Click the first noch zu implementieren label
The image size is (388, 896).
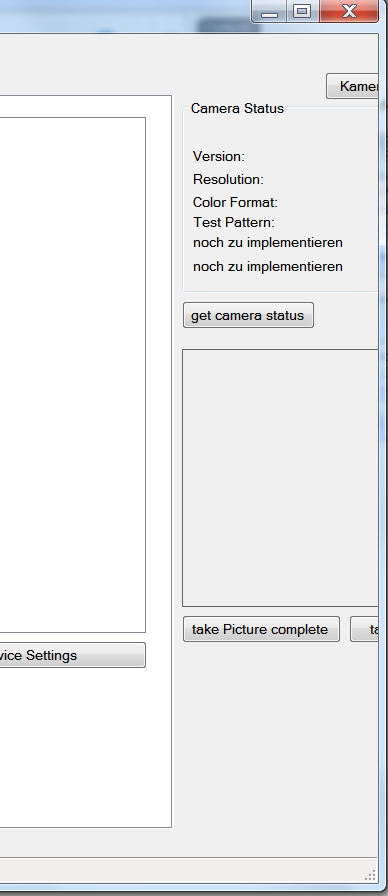point(268,242)
